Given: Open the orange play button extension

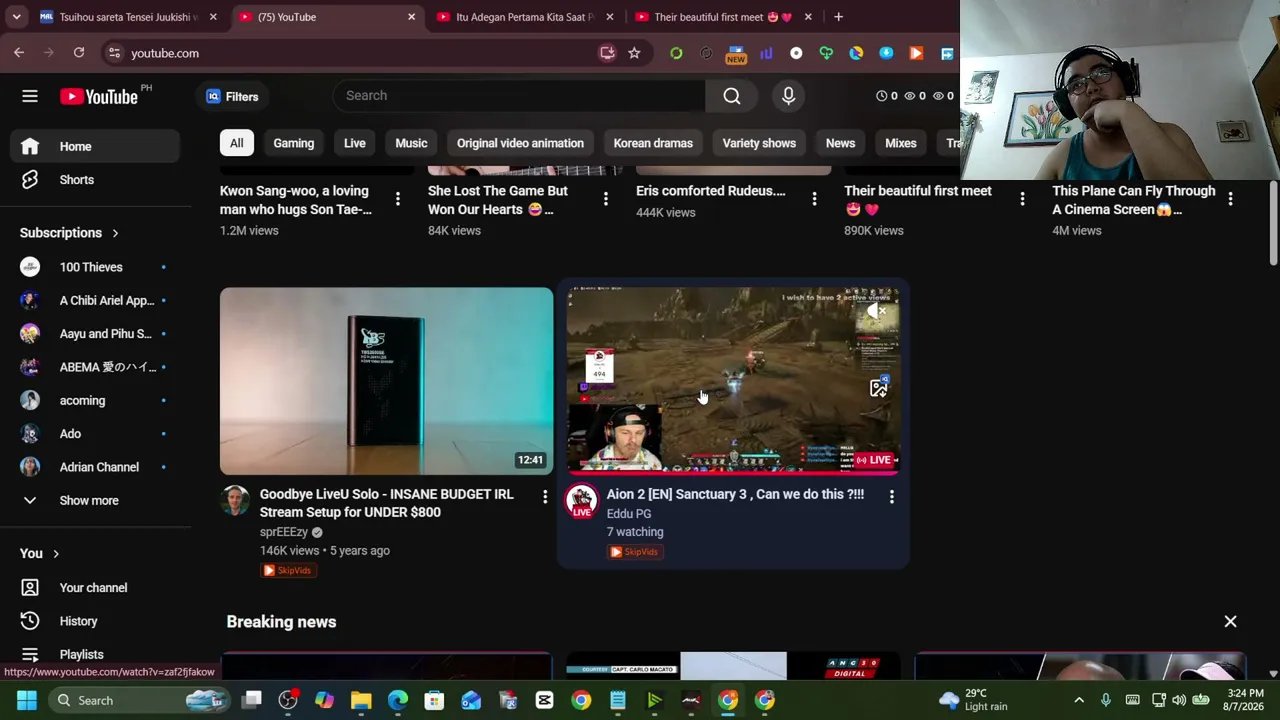Looking at the screenshot, I should pyautogui.click(x=916, y=53).
